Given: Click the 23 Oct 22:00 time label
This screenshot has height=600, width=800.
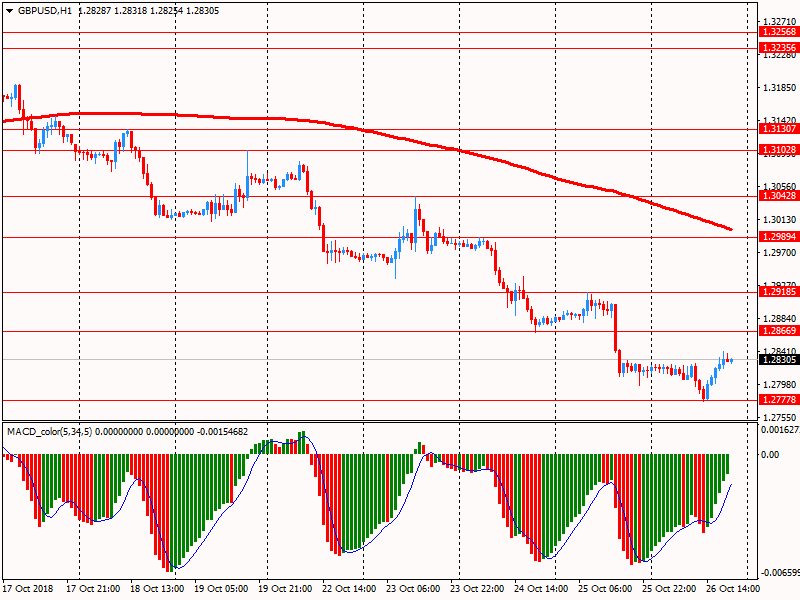Looking at the screenshot, I should [x=477, y=588].
